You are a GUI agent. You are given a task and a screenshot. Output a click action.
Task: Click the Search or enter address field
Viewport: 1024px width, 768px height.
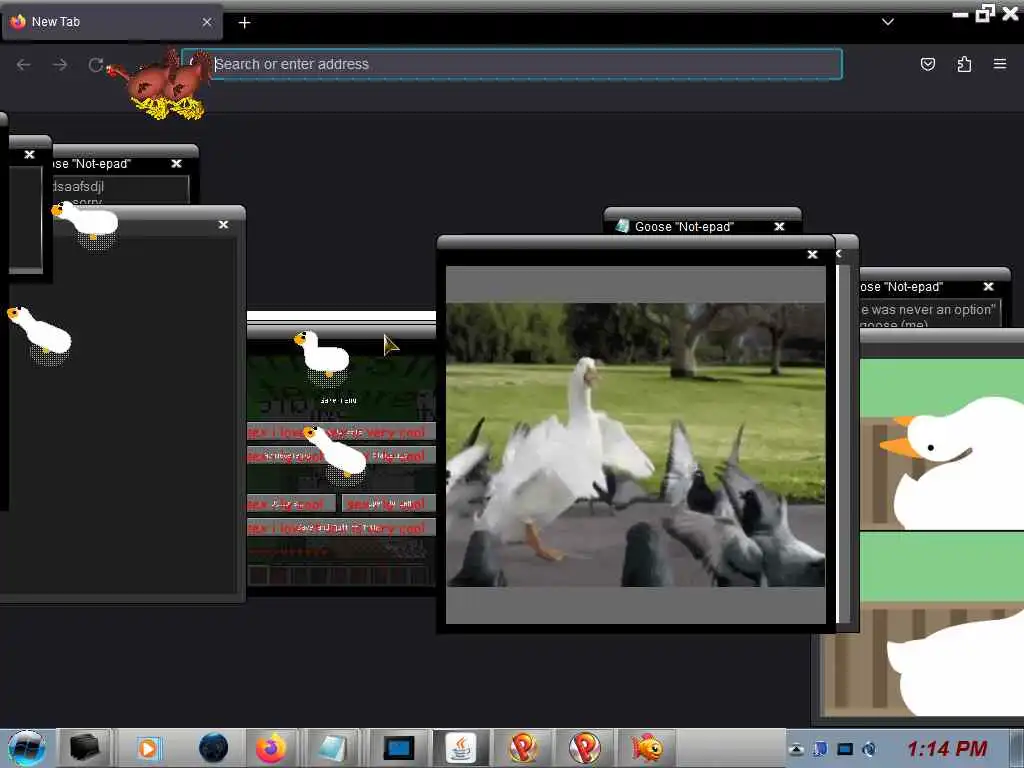click(511, 64)
